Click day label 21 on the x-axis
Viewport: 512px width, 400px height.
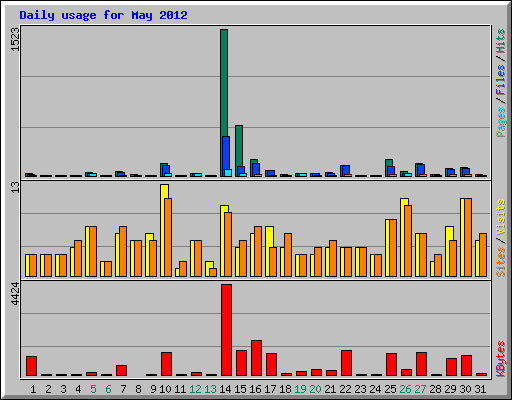point(330,389)
